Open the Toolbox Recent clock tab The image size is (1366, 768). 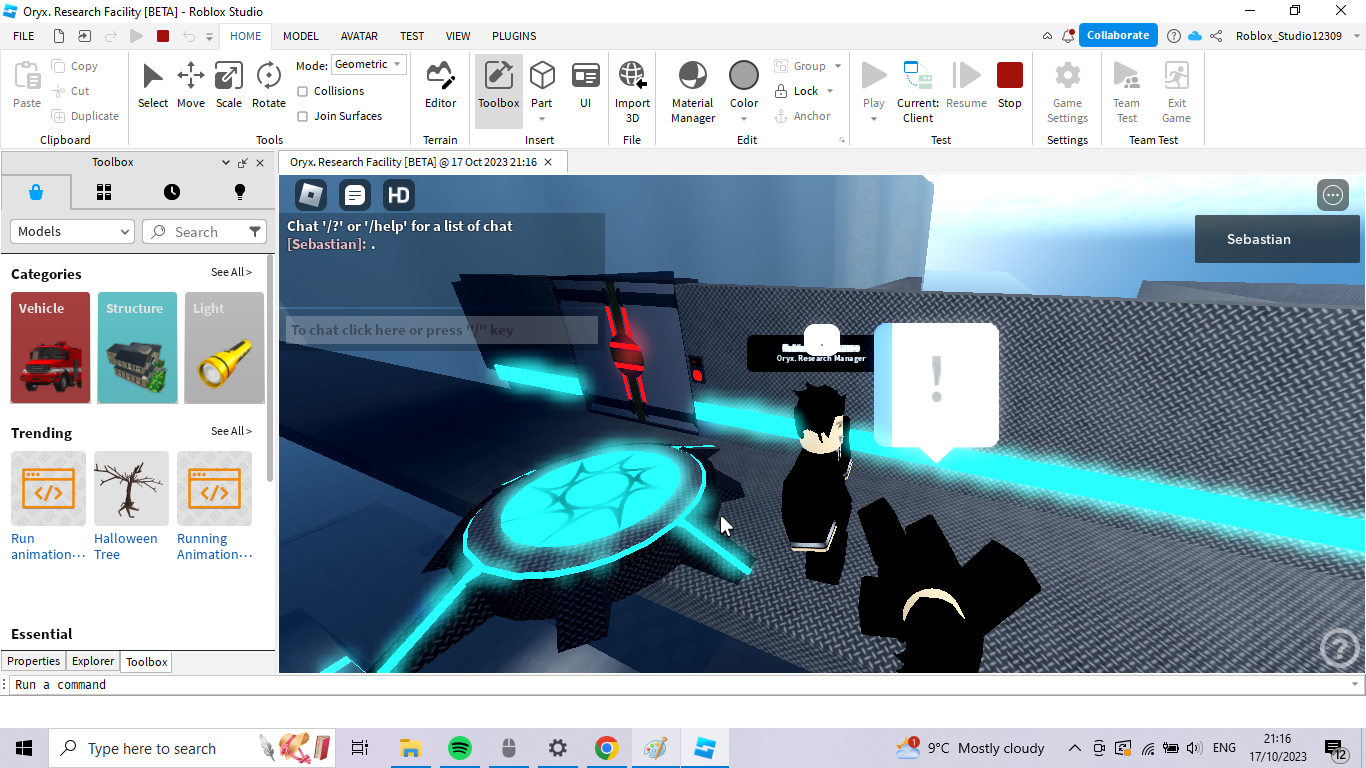172,192
